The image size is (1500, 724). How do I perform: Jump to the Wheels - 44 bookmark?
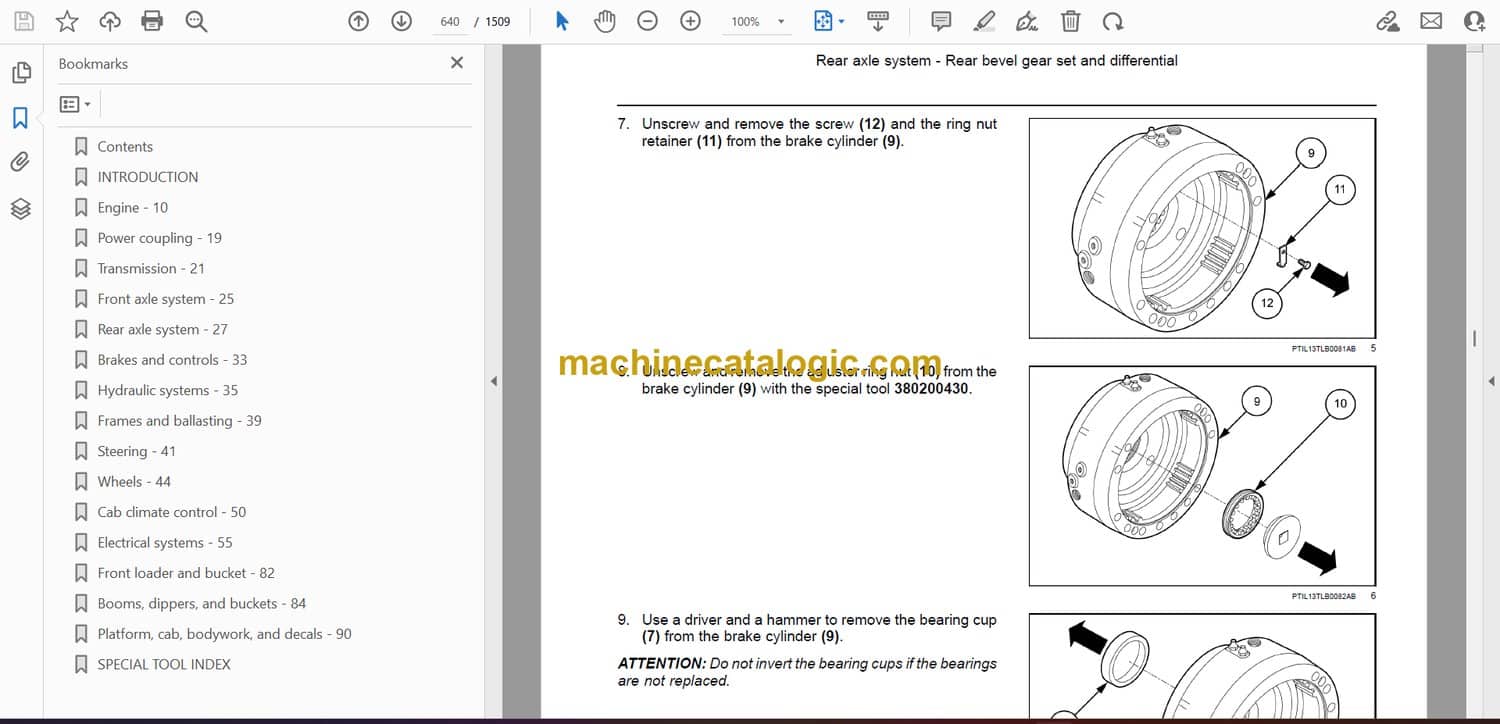[134, 482]
